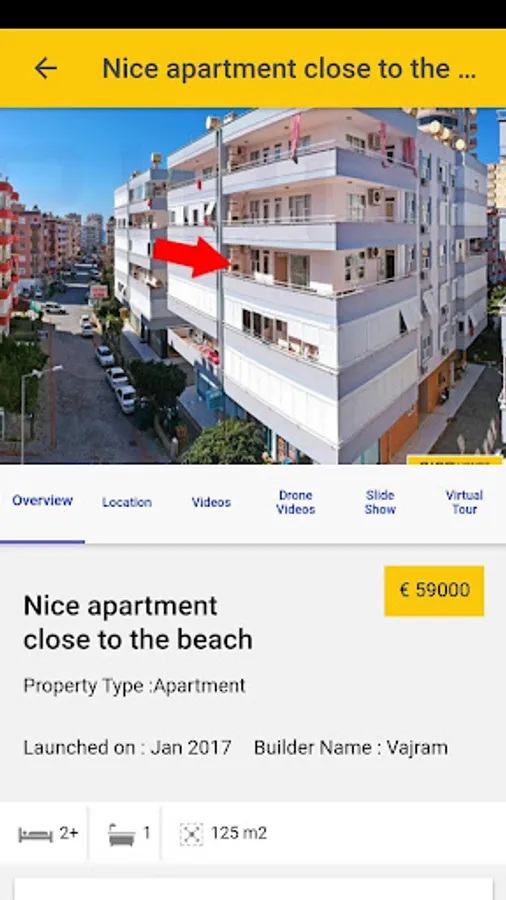Click the bathtub bathrooms icon
The height and width of the screenshot is (900, 506).
(x=122, y=834)
